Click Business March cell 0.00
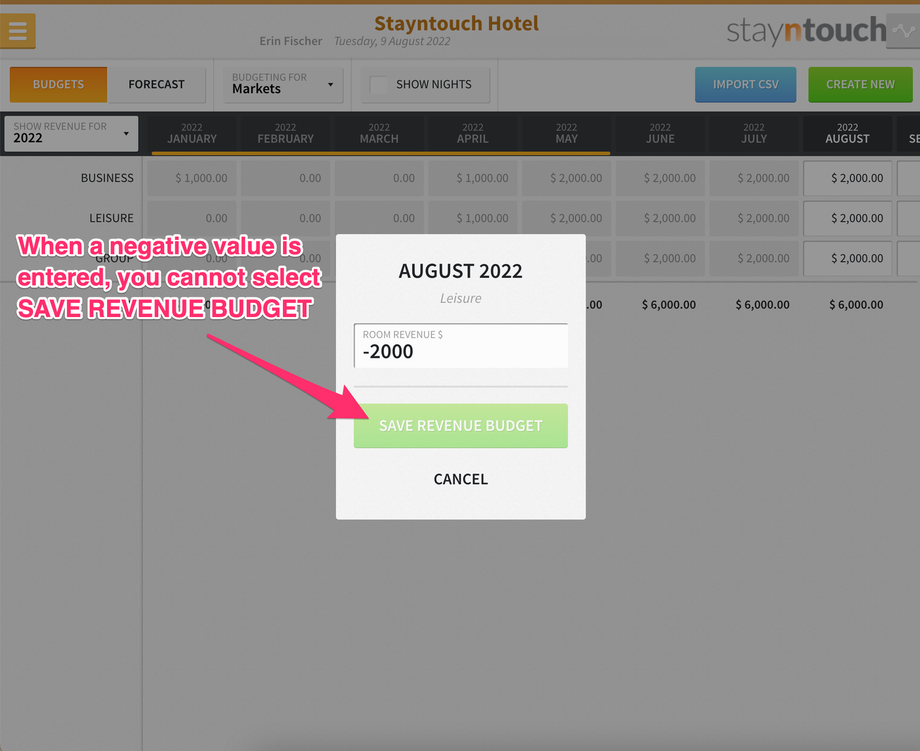920x751 pixels. pyautogui.click(x=379, y=178)
